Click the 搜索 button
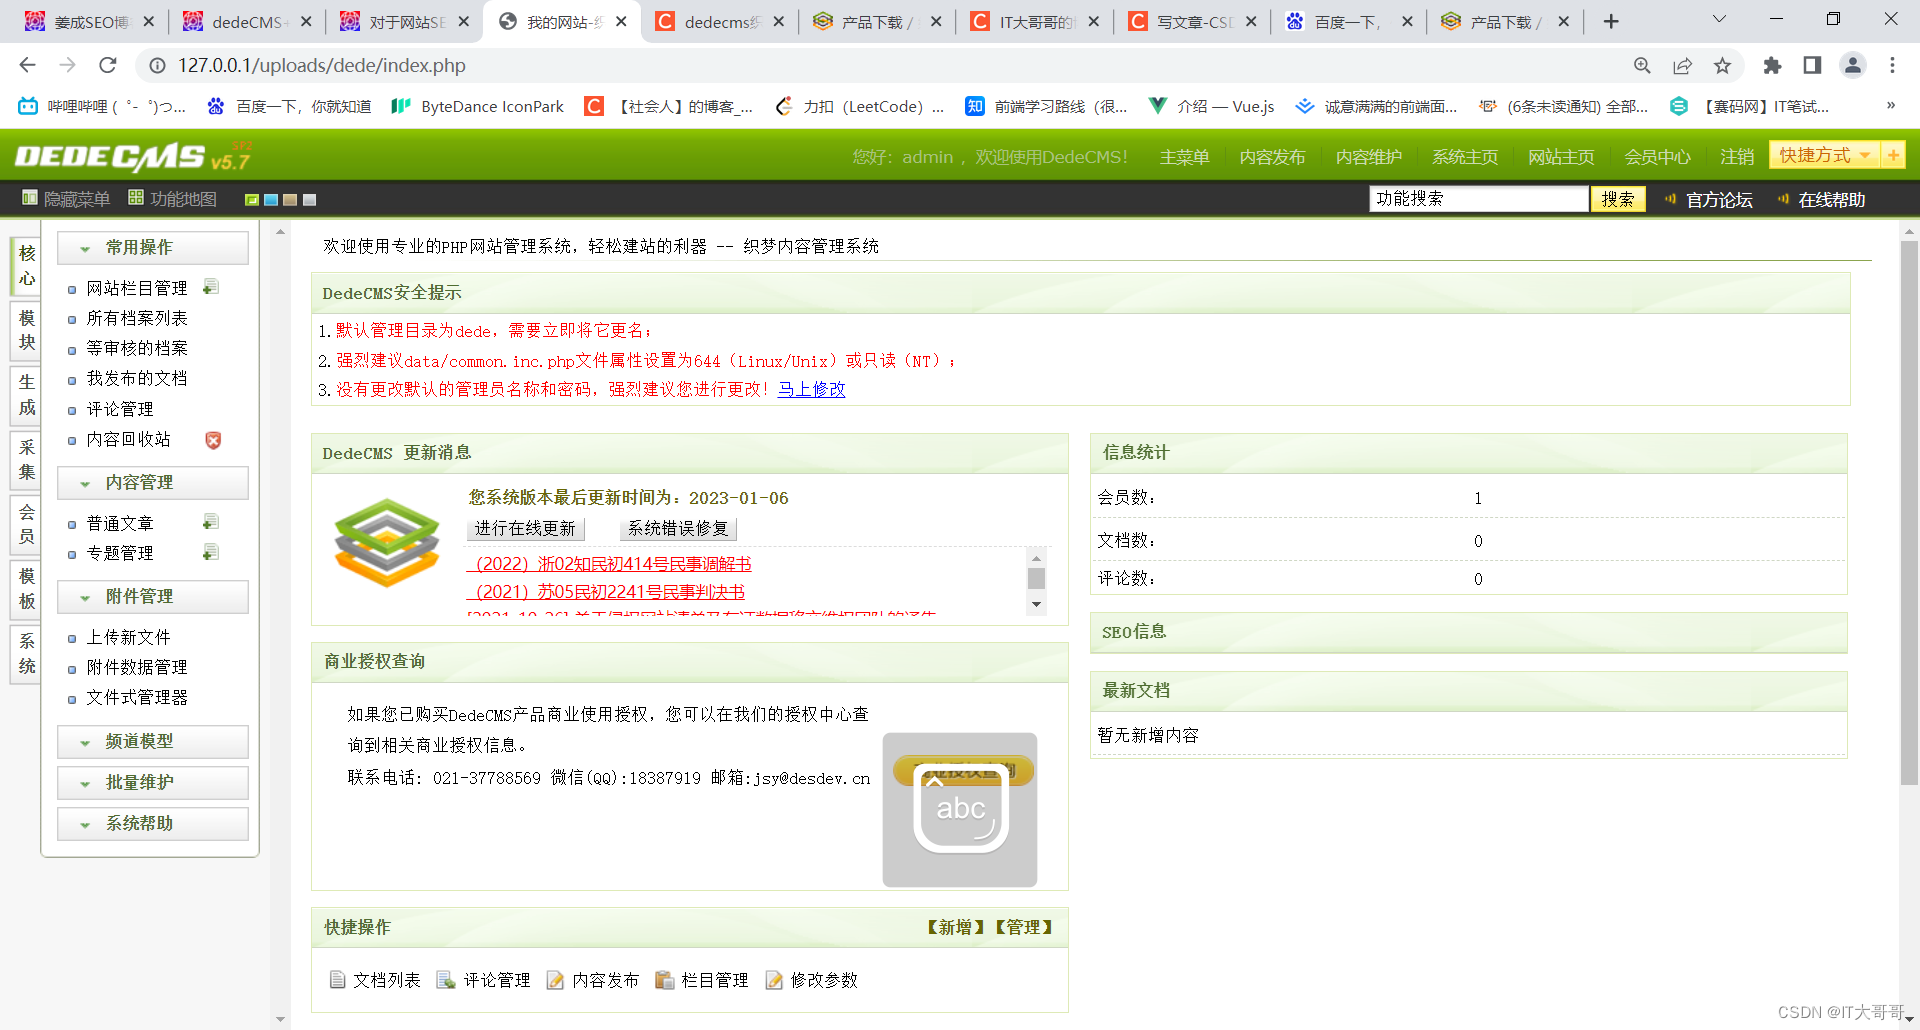Viewport: 1920px width, 1030px height. tap(1617, 199)
